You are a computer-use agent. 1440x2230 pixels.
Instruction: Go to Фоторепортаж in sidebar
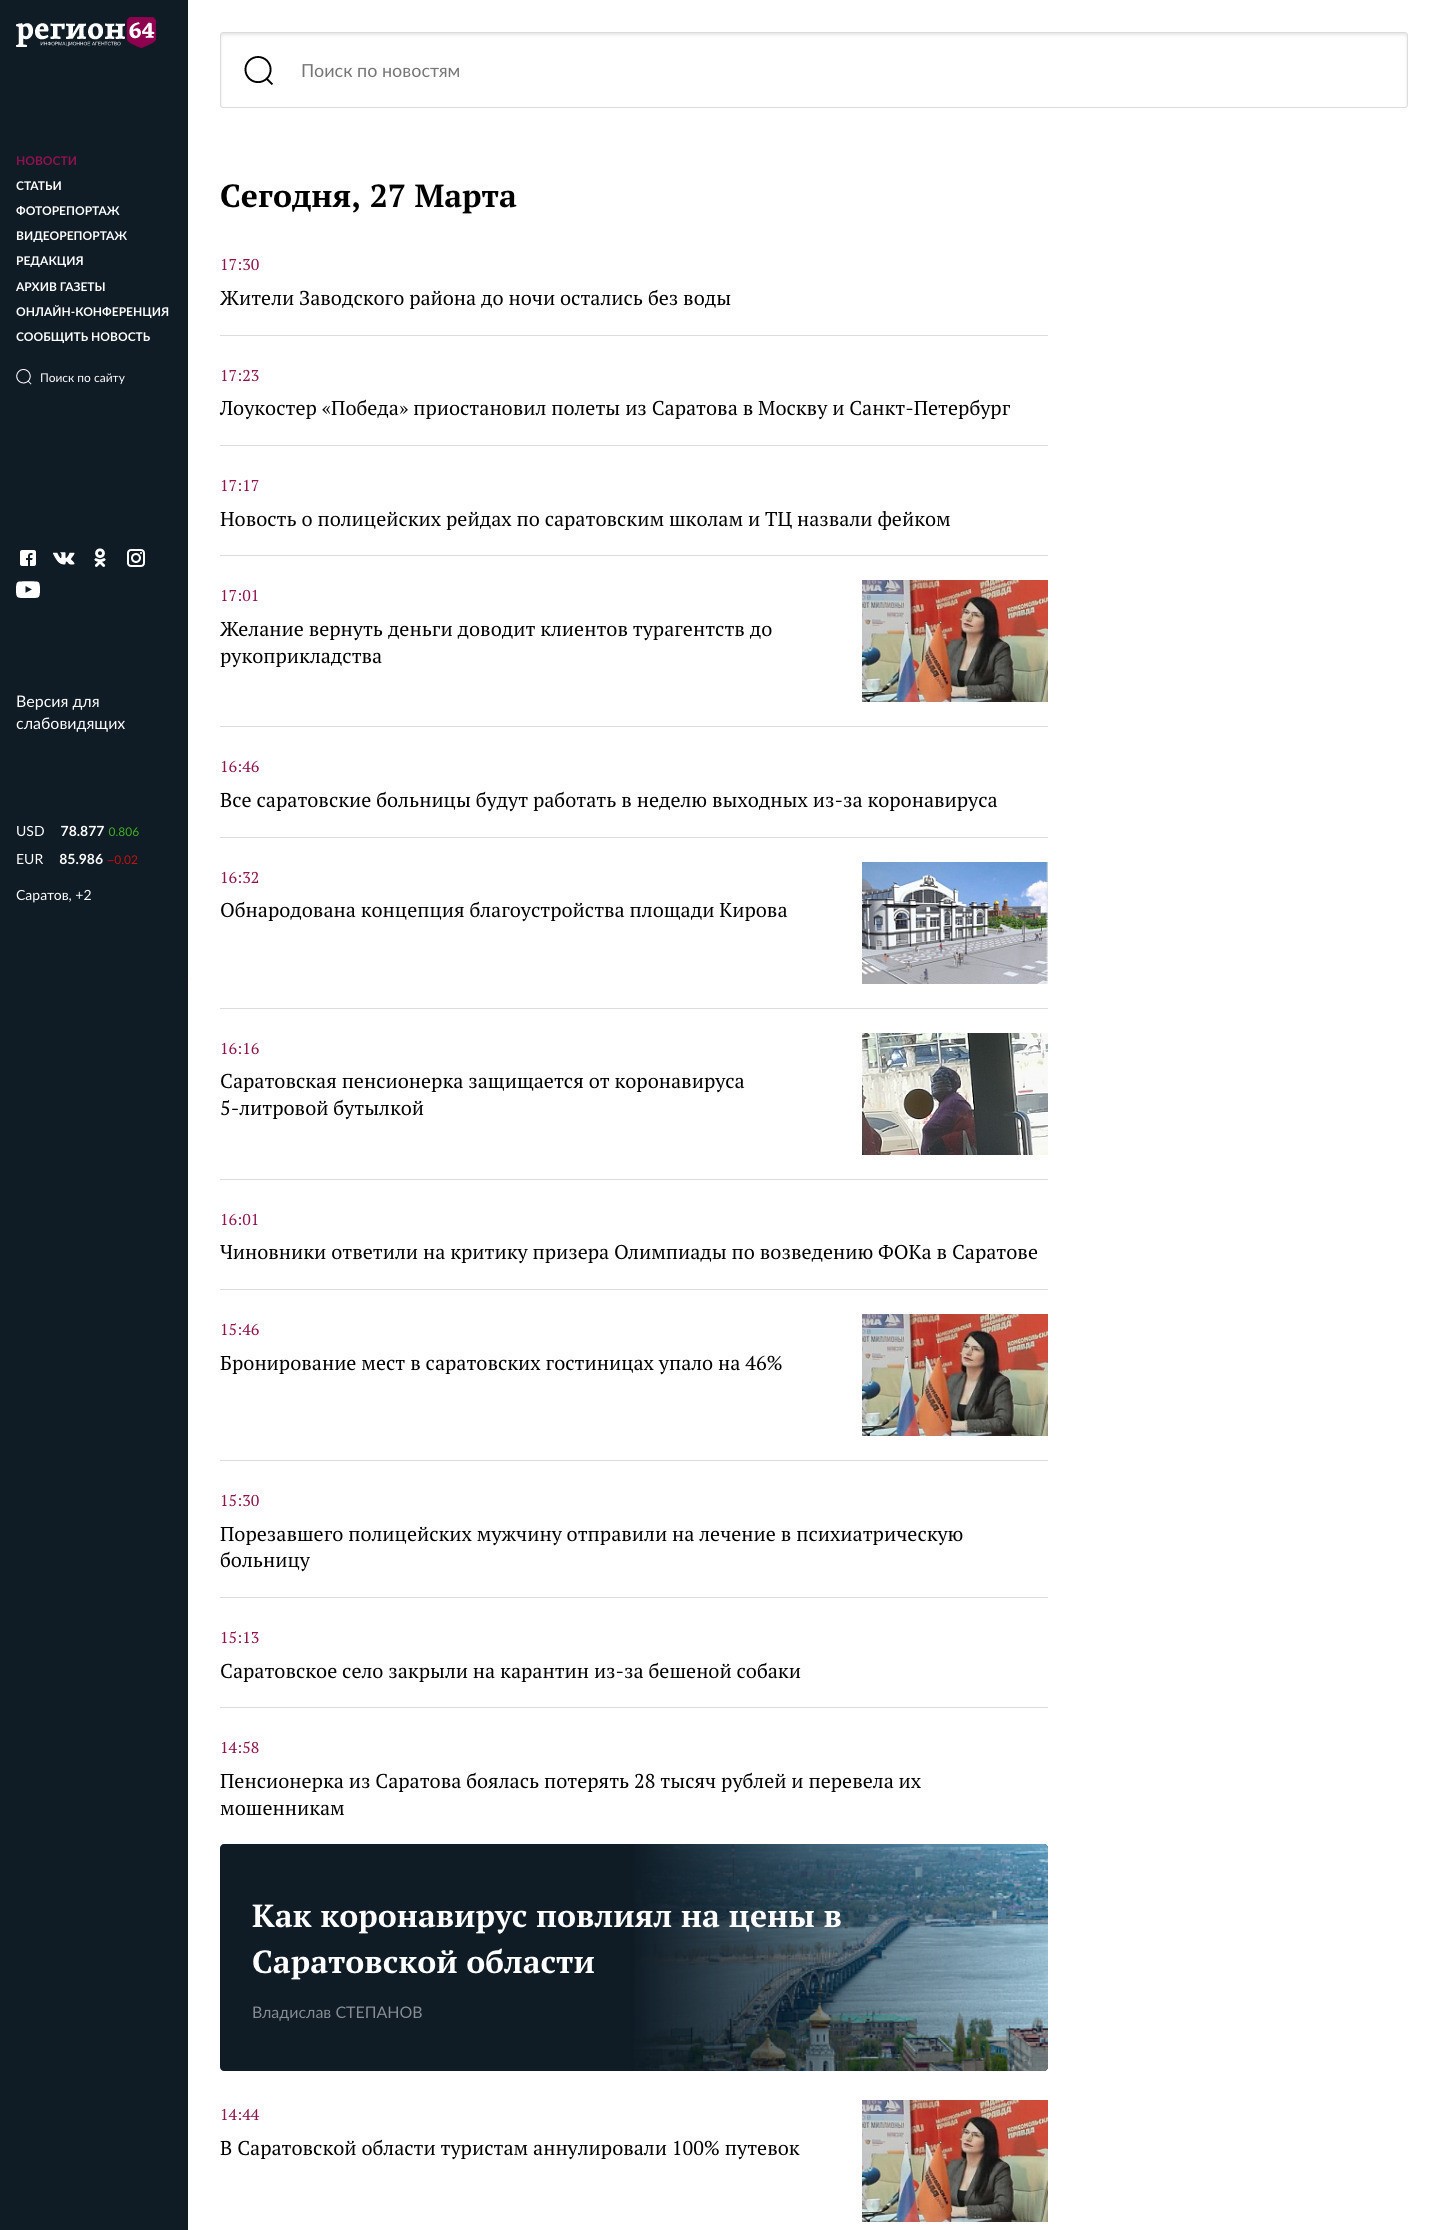(x=67, y=211)
